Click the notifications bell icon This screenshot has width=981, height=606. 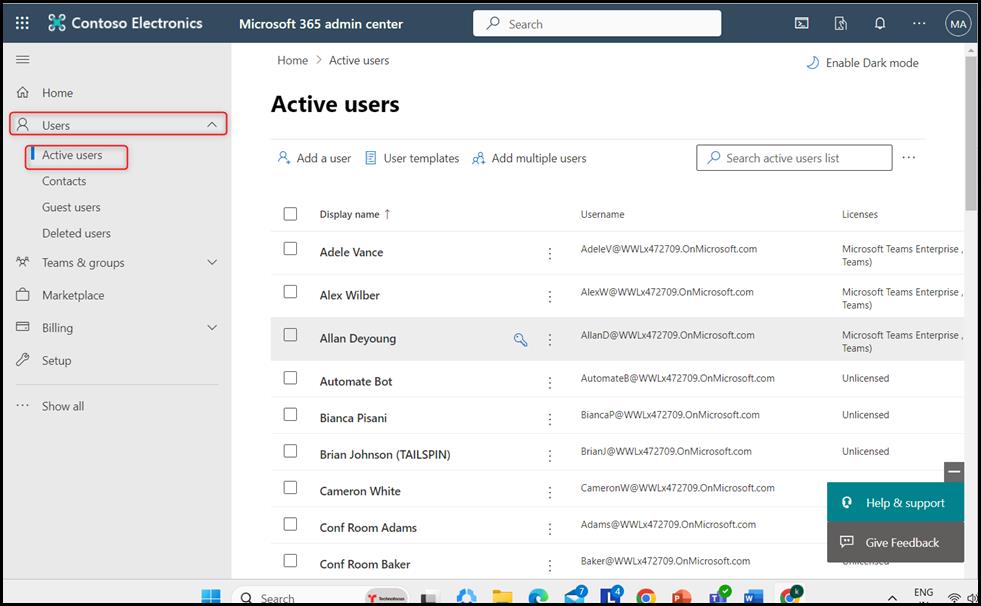[880, 23]
